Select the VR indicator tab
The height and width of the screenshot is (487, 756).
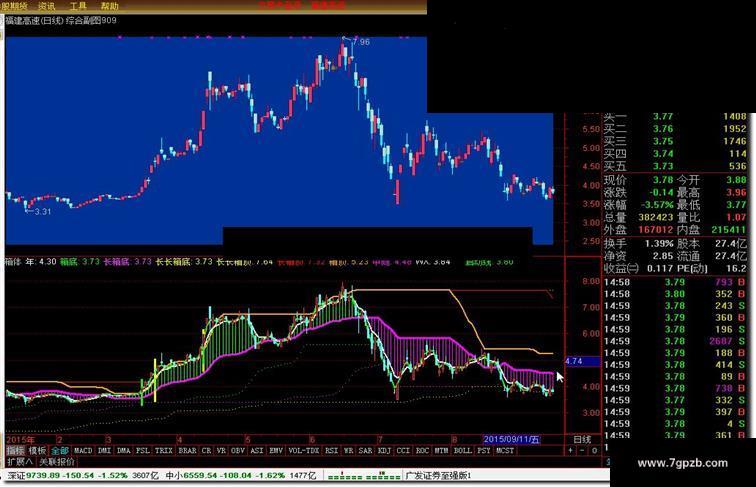[221, 451]
